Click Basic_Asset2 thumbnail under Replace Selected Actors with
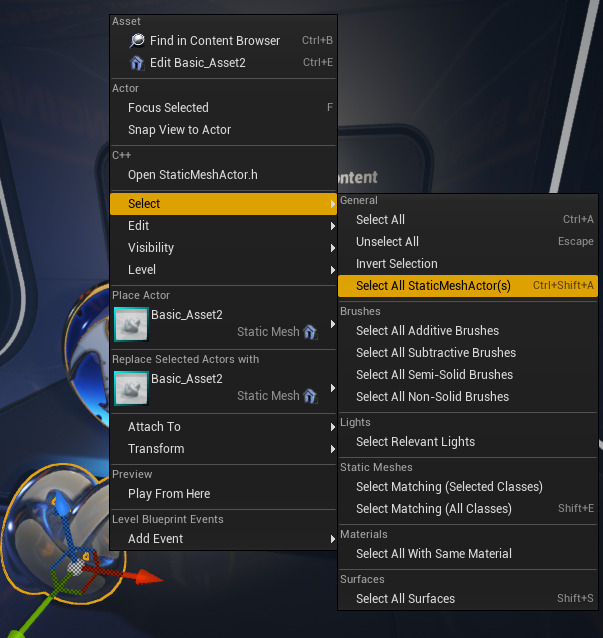This screenshot has width=603, height=638. [x=131, y=388]
